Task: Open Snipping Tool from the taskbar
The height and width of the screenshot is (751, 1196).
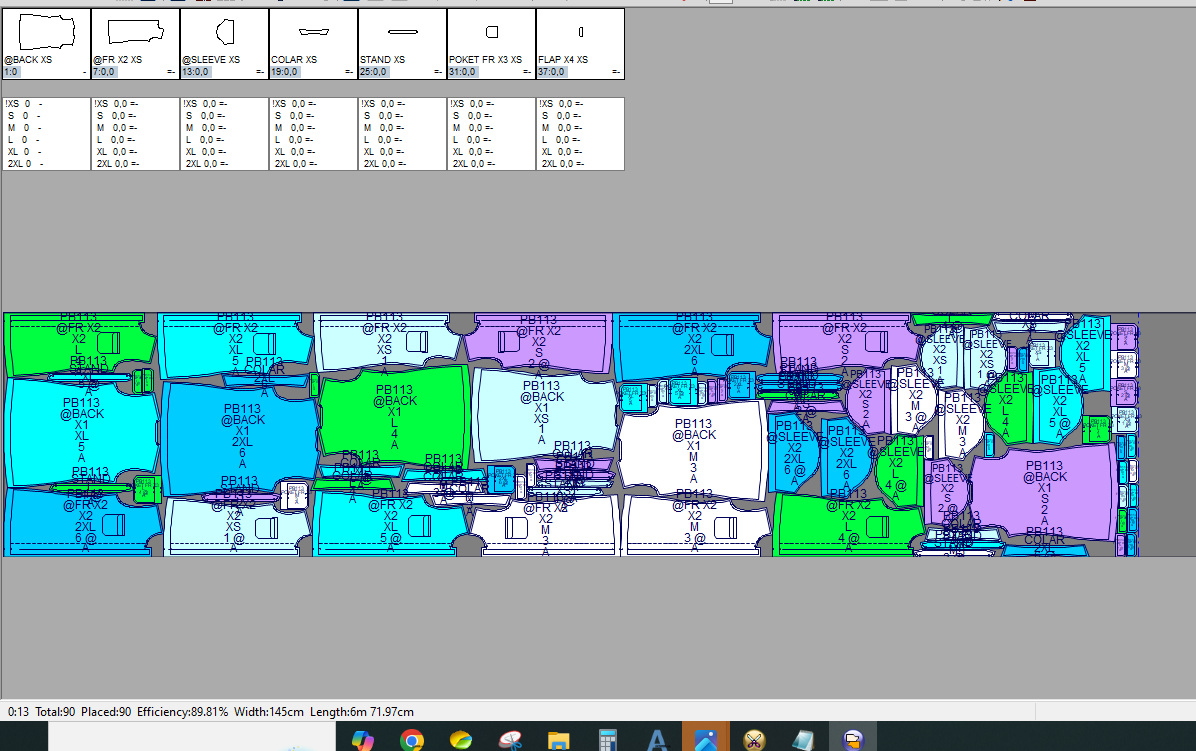Action: [509, 740]
